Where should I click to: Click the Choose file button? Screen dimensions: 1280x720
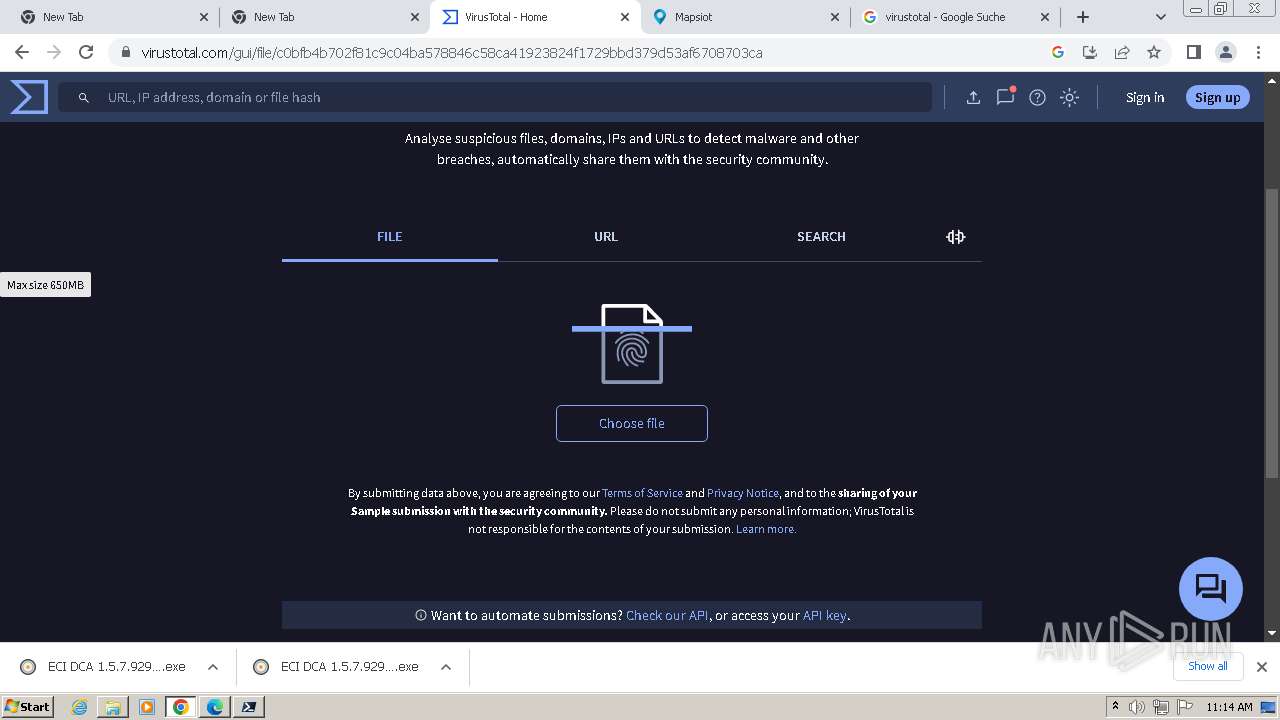coord(632,423)
